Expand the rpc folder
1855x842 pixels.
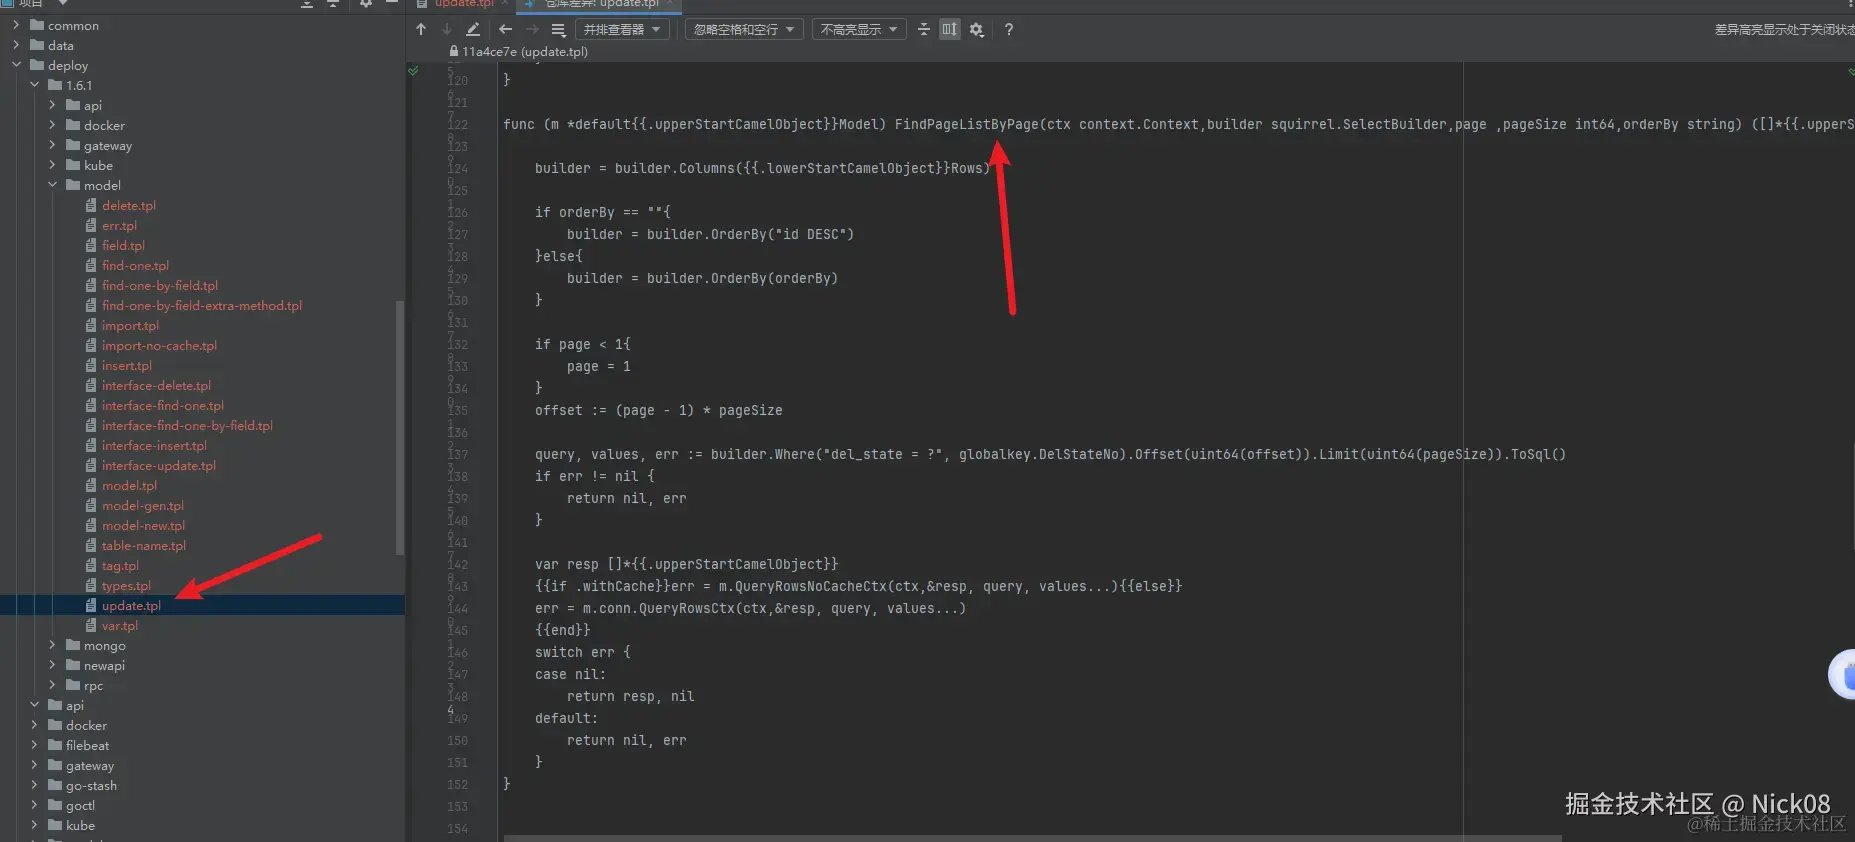(x=52, y=685)
